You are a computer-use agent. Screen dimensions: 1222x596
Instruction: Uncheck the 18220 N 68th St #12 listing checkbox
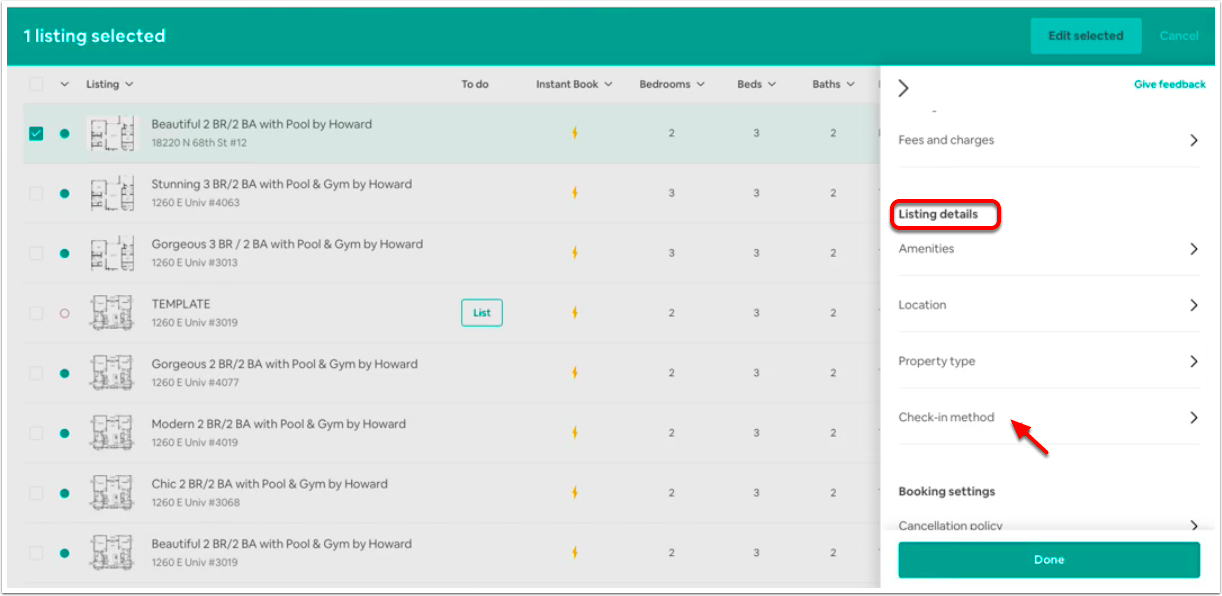click(x=36, y=133)
